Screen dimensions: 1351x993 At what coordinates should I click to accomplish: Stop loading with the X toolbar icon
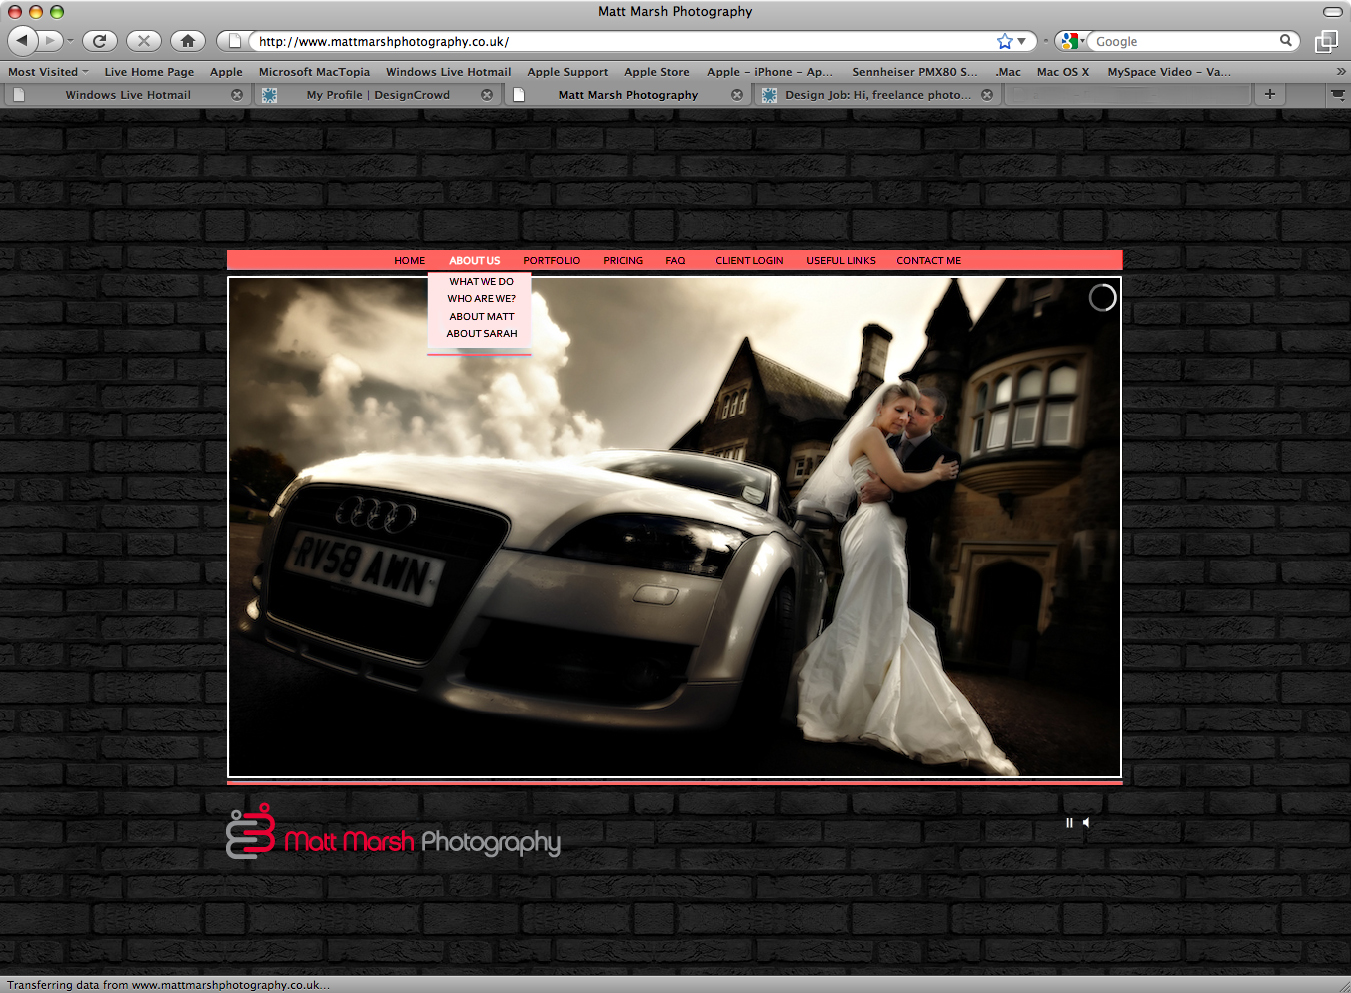pyautogui.click(x=143, y=41)
